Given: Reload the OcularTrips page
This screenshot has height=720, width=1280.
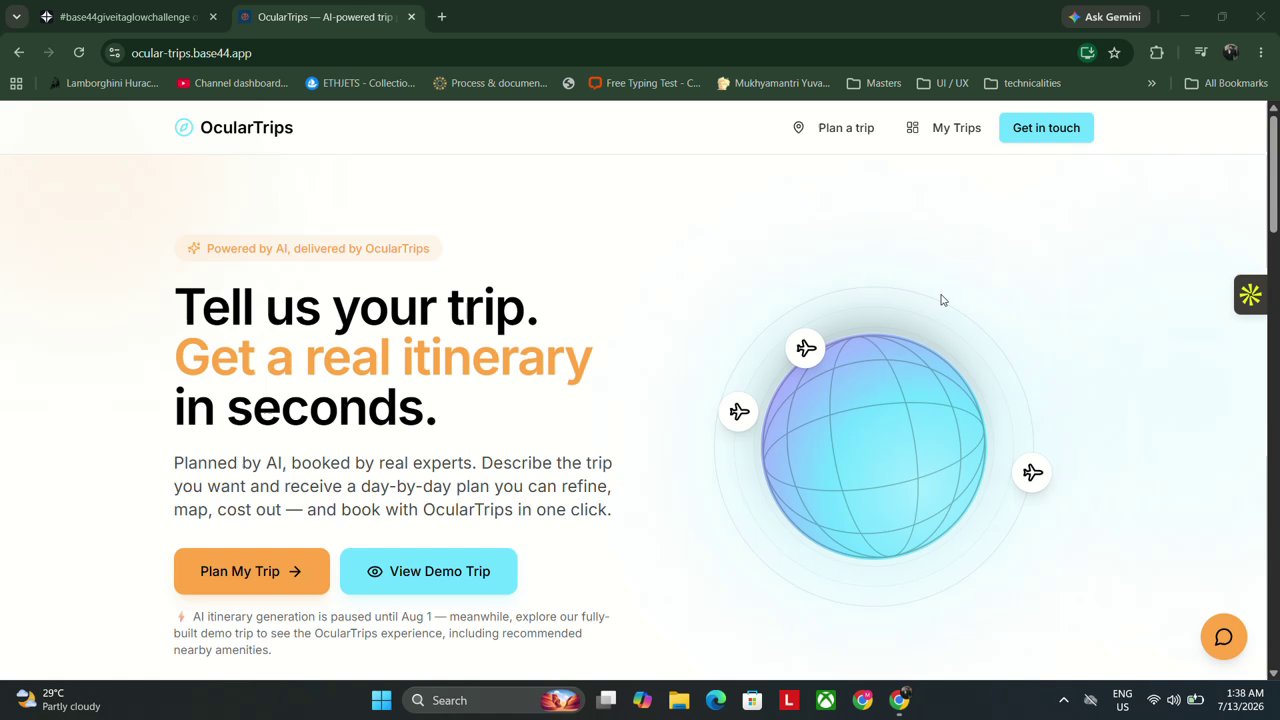Looking at the screenshot, I should [x=79, y=53].
